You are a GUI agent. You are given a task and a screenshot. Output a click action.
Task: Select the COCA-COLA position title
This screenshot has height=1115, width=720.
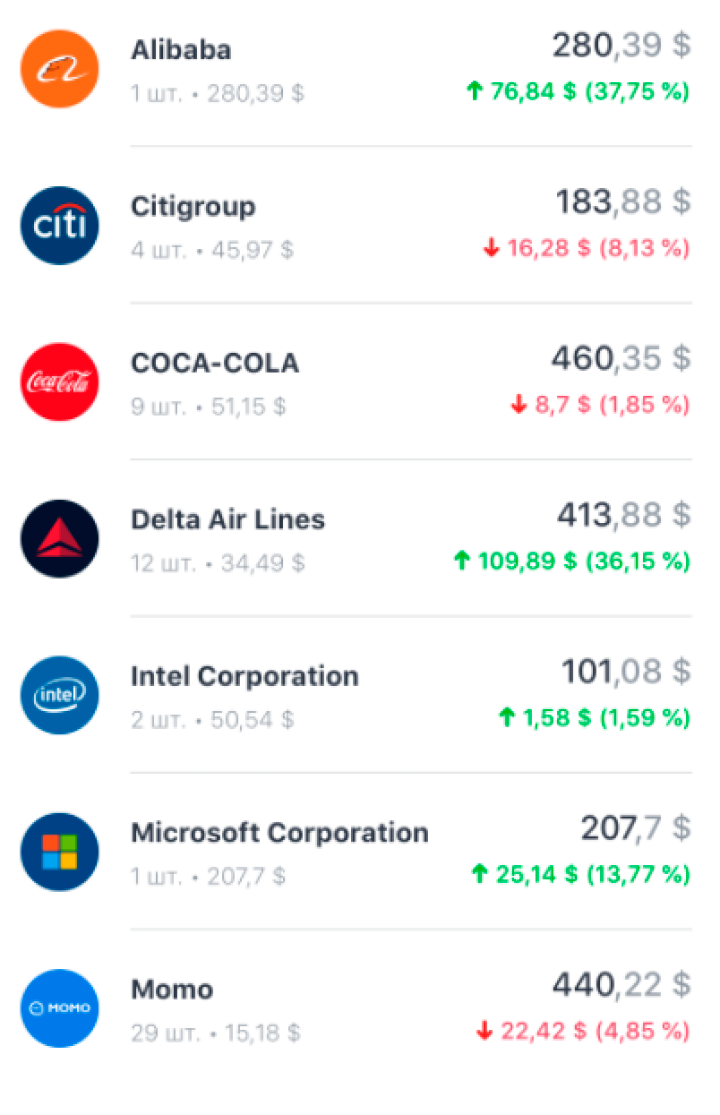[x=215, y=363]
